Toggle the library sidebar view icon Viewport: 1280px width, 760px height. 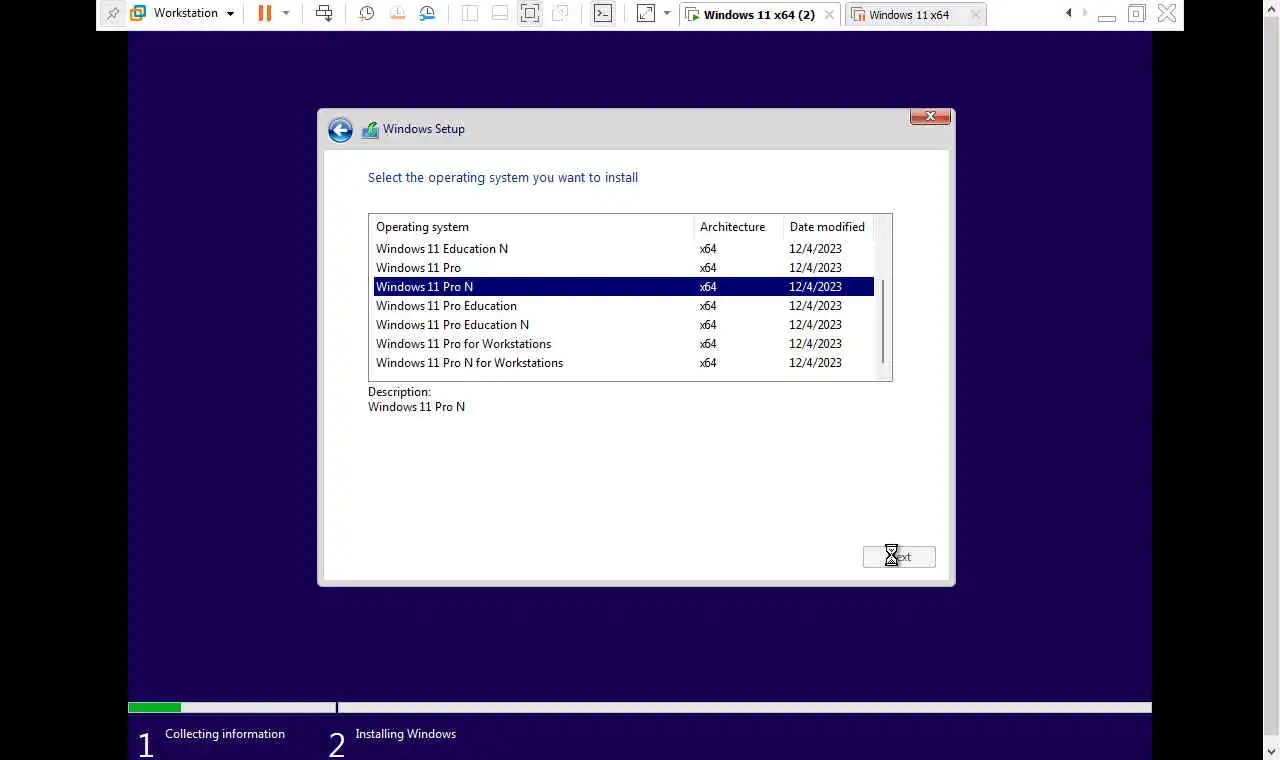pyautogui.click(x=470, y=14)
